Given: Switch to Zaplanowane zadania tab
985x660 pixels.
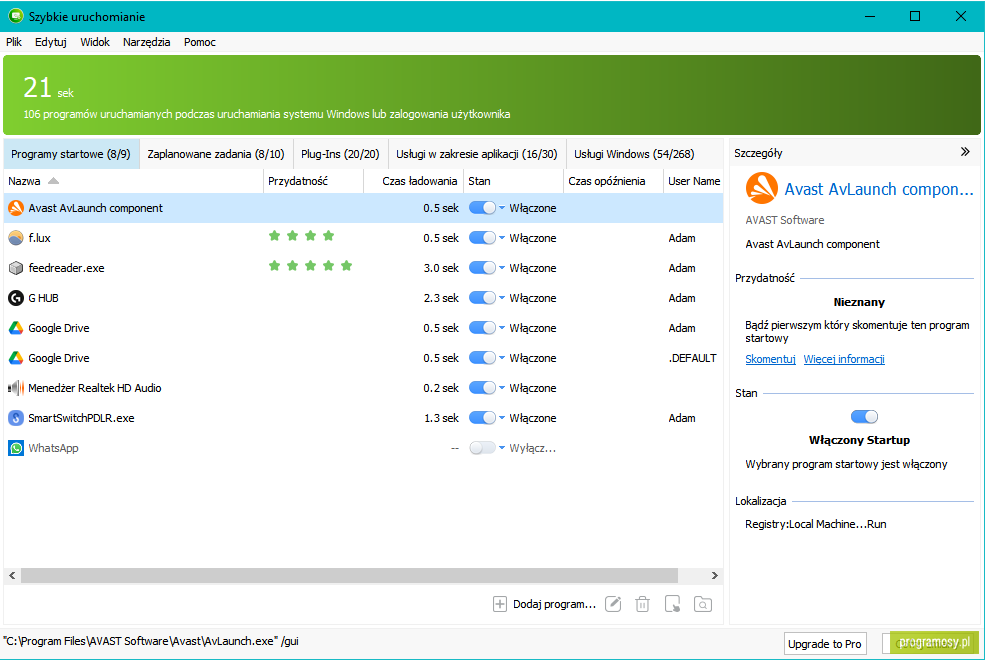Looking at the screenshot, I should tap(216, 154).
